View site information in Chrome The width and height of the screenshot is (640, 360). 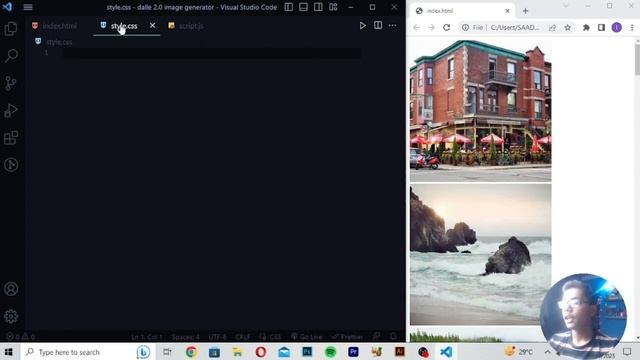click(465, 27)
